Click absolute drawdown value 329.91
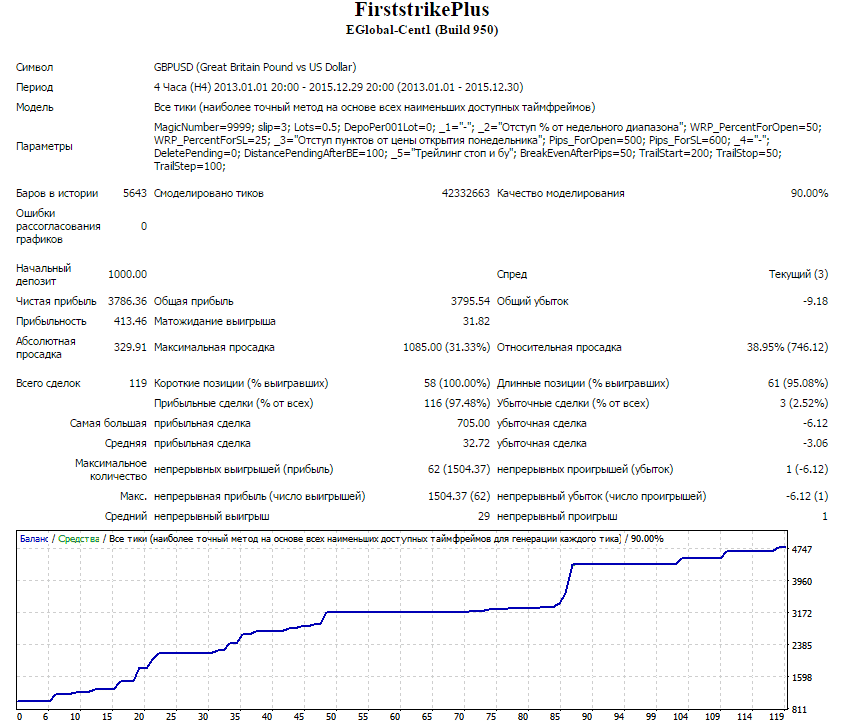 (130, 347)
